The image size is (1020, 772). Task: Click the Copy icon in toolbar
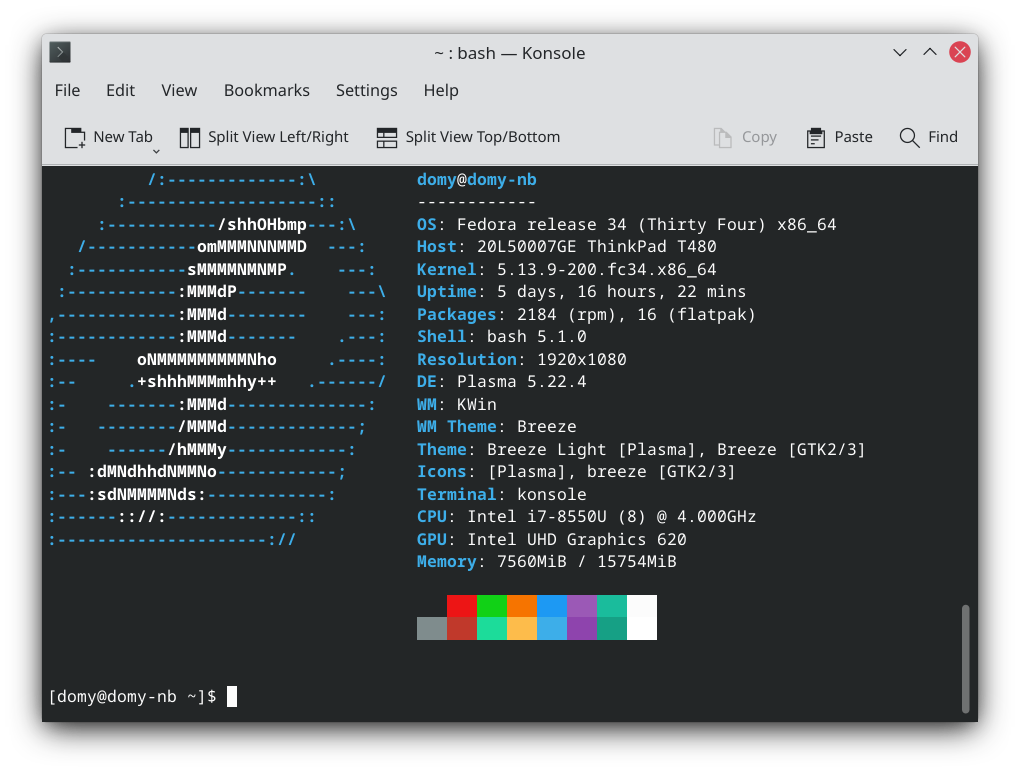click(x=722, y=137)
